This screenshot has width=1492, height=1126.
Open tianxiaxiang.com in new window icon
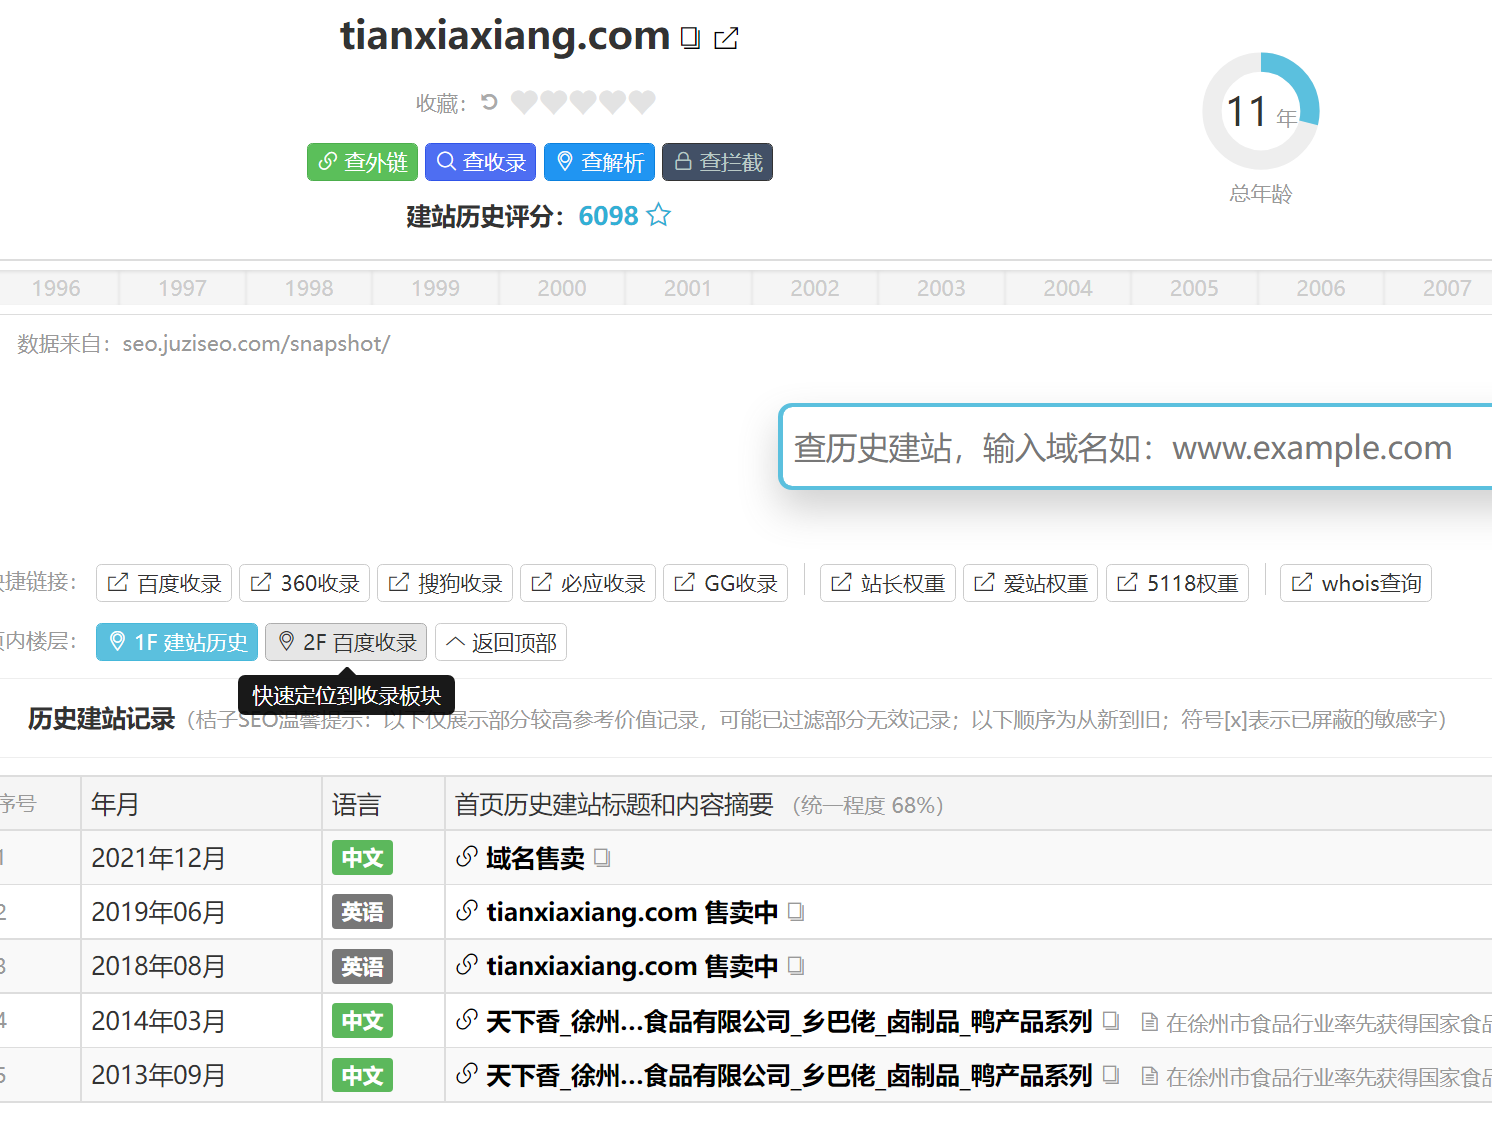(726, 38)
